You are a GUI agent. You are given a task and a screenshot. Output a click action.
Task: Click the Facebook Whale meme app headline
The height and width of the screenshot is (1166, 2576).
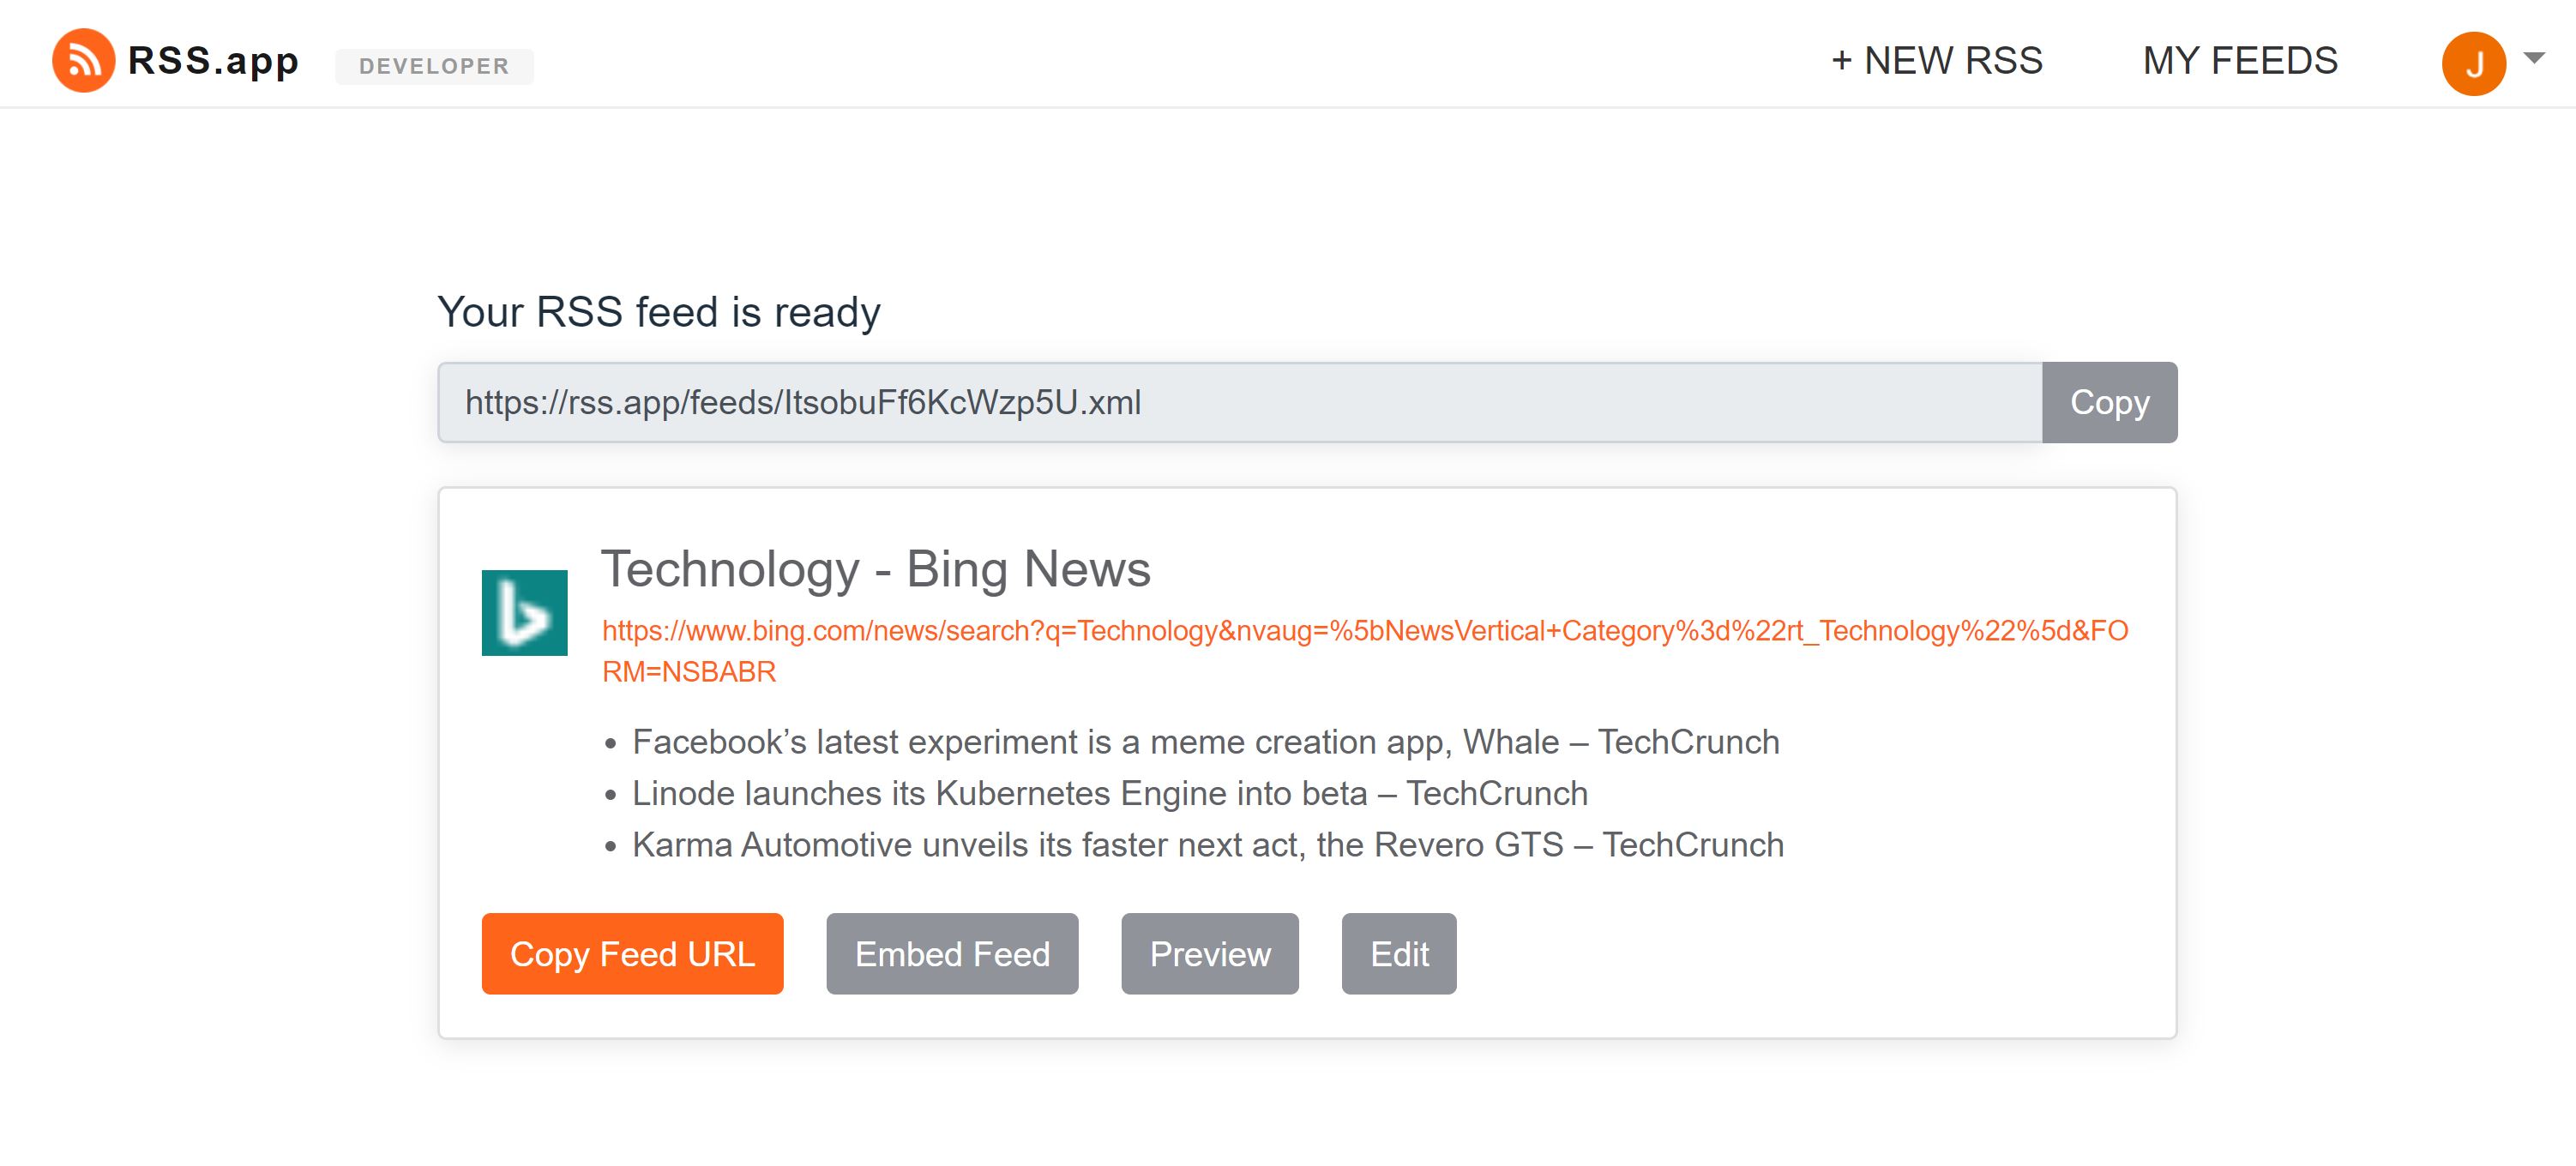point(1205,741)
